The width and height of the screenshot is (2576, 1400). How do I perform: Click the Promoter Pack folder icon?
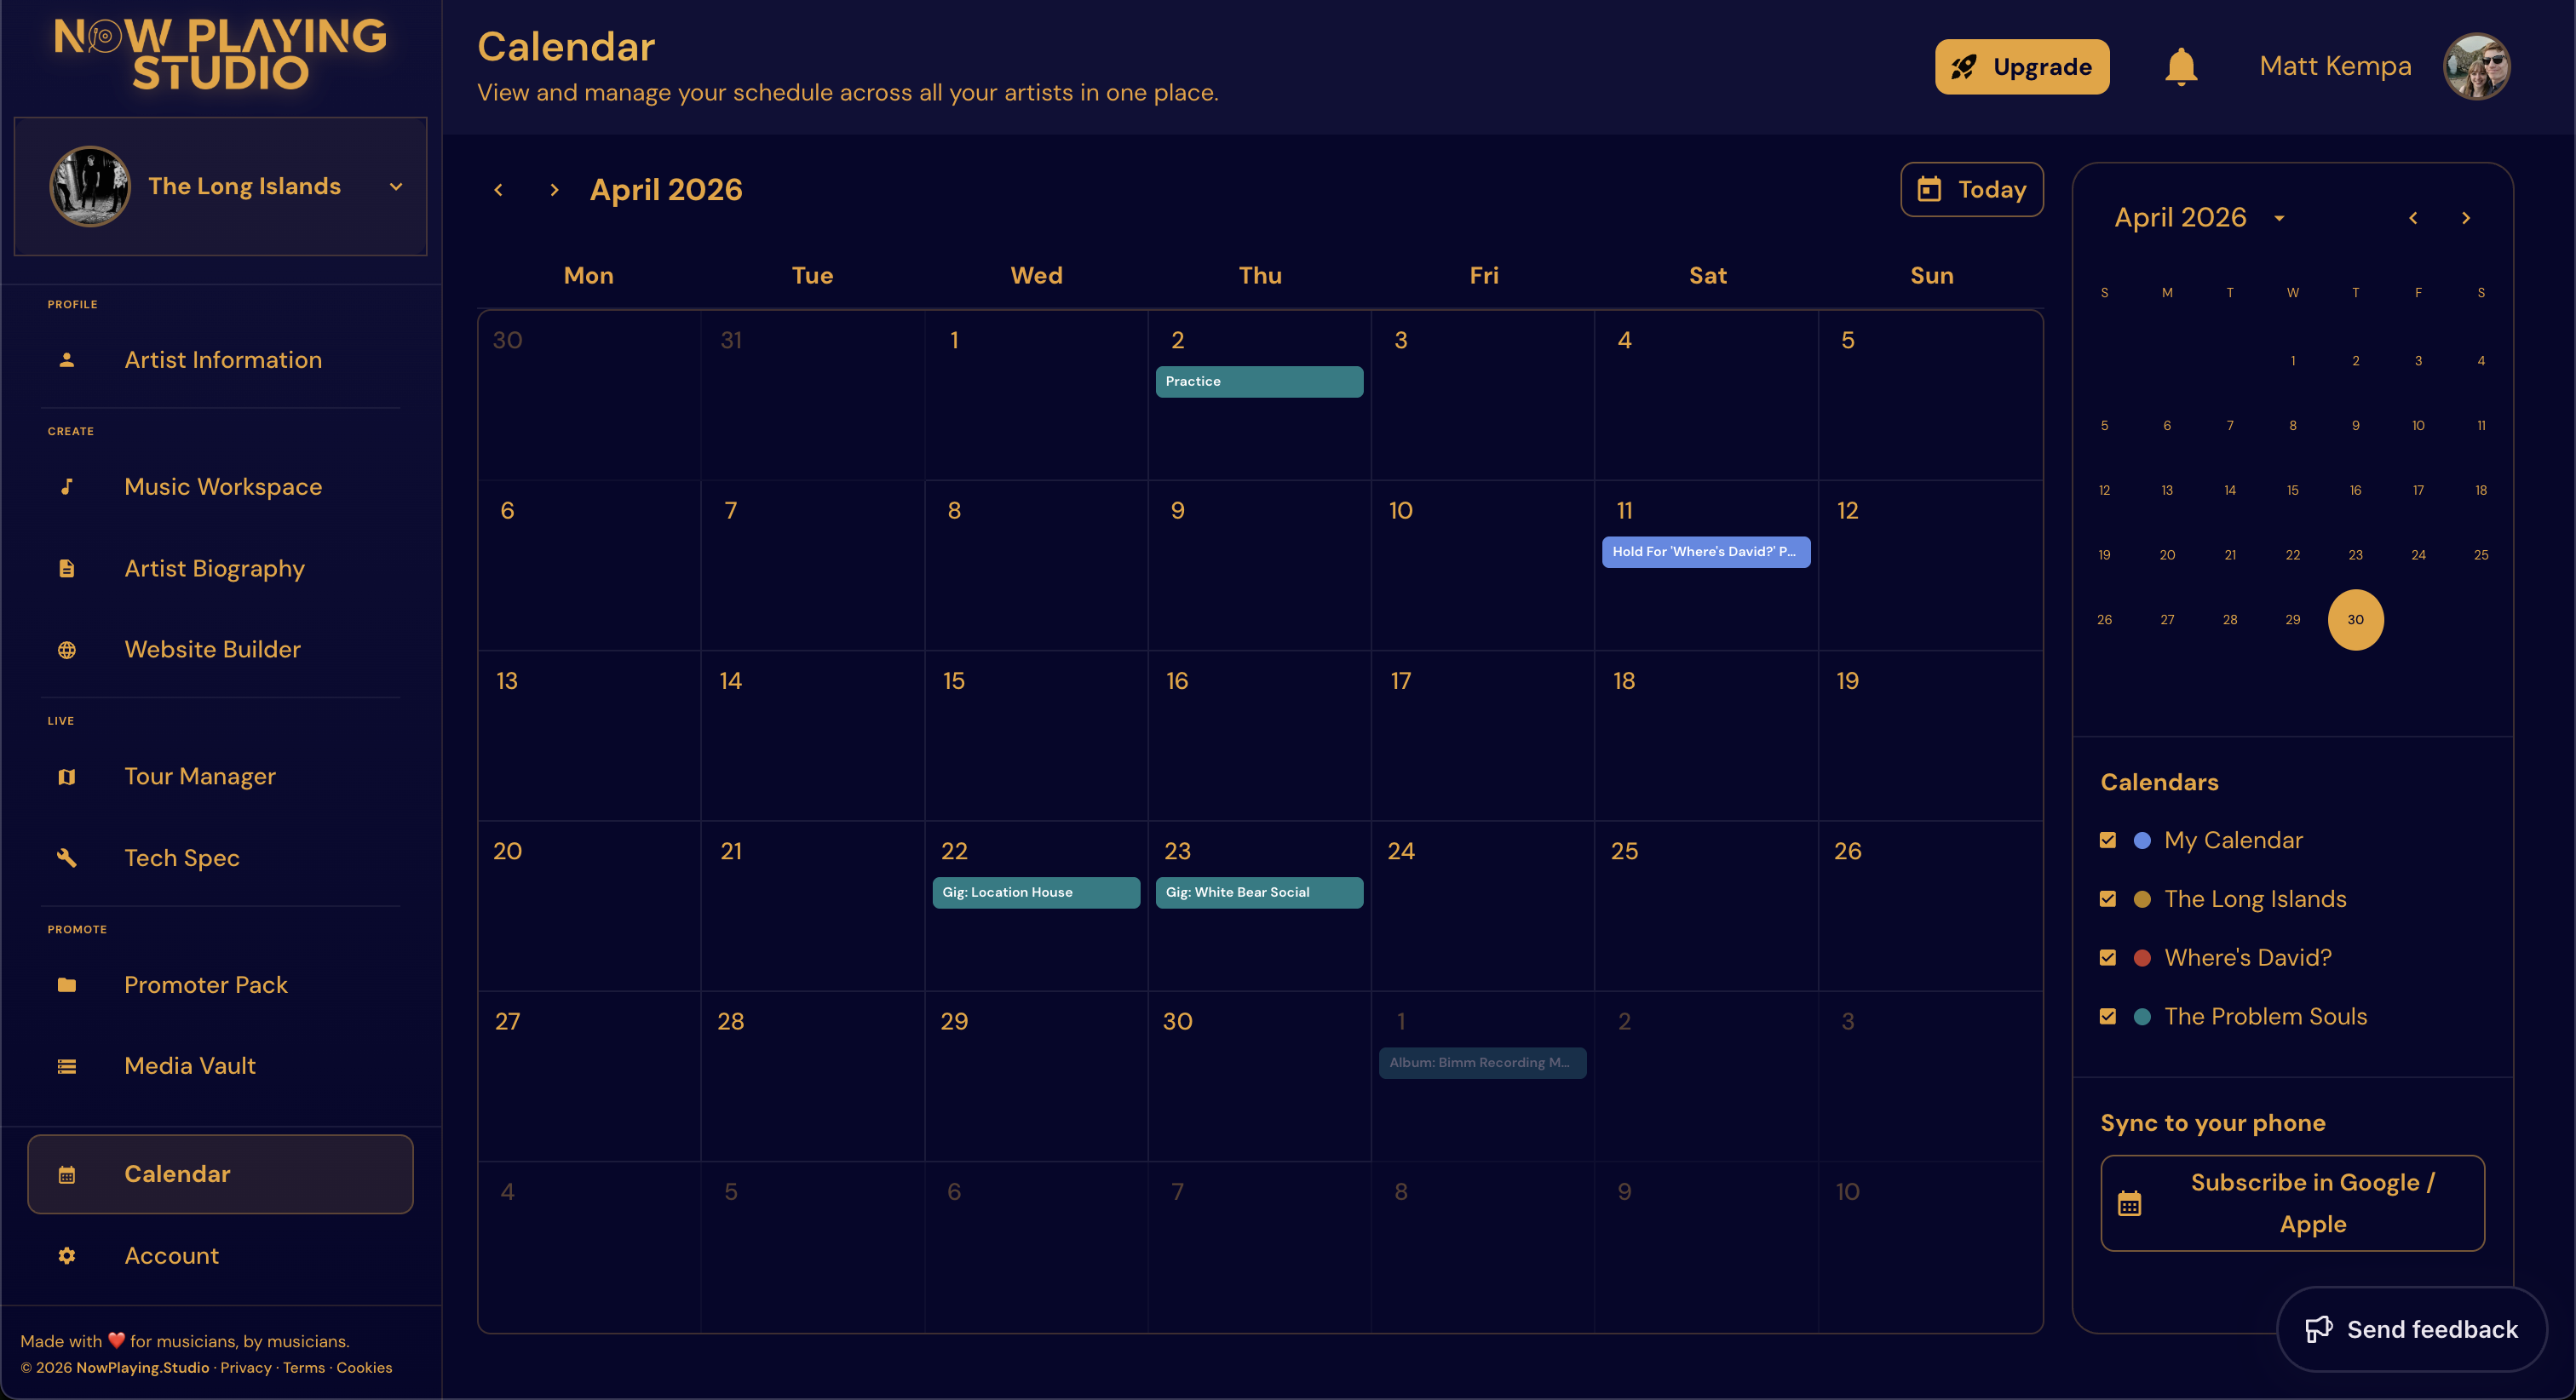click(x=67, y=985)
